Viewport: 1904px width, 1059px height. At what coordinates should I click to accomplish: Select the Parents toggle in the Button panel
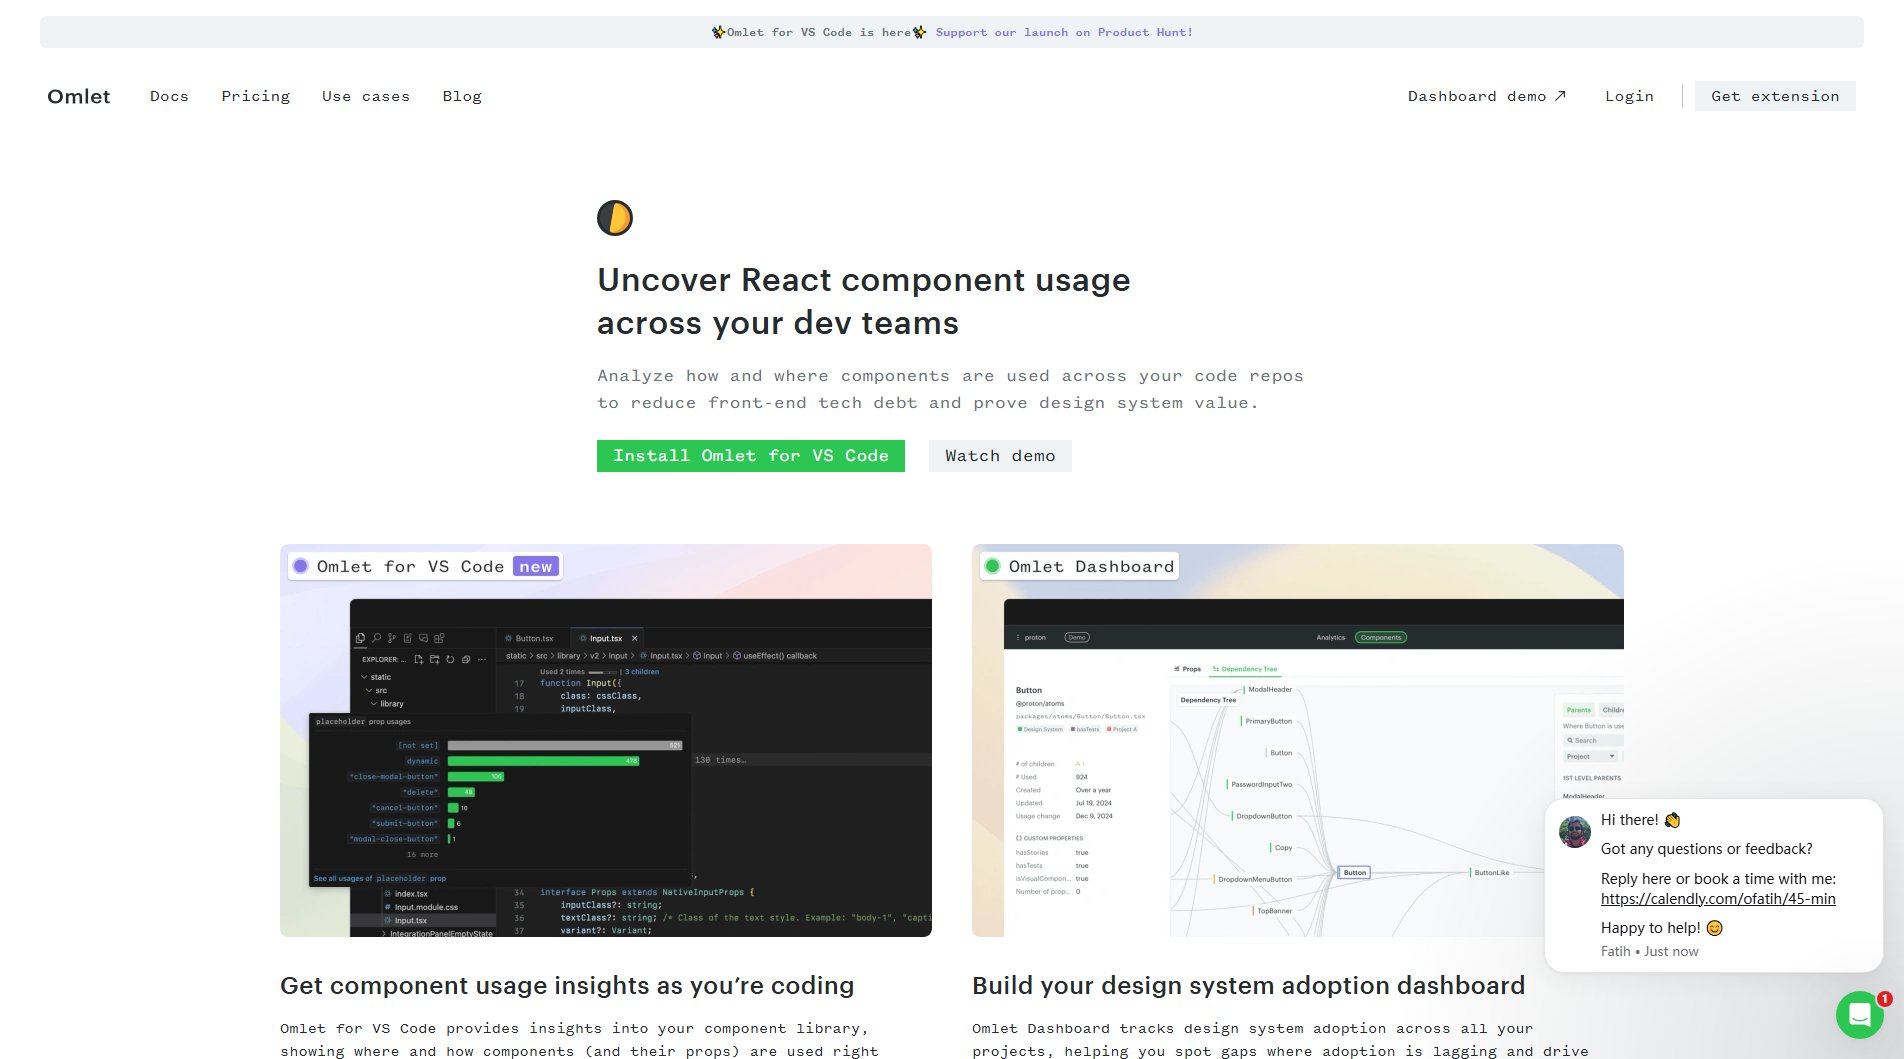(1579, 710)
